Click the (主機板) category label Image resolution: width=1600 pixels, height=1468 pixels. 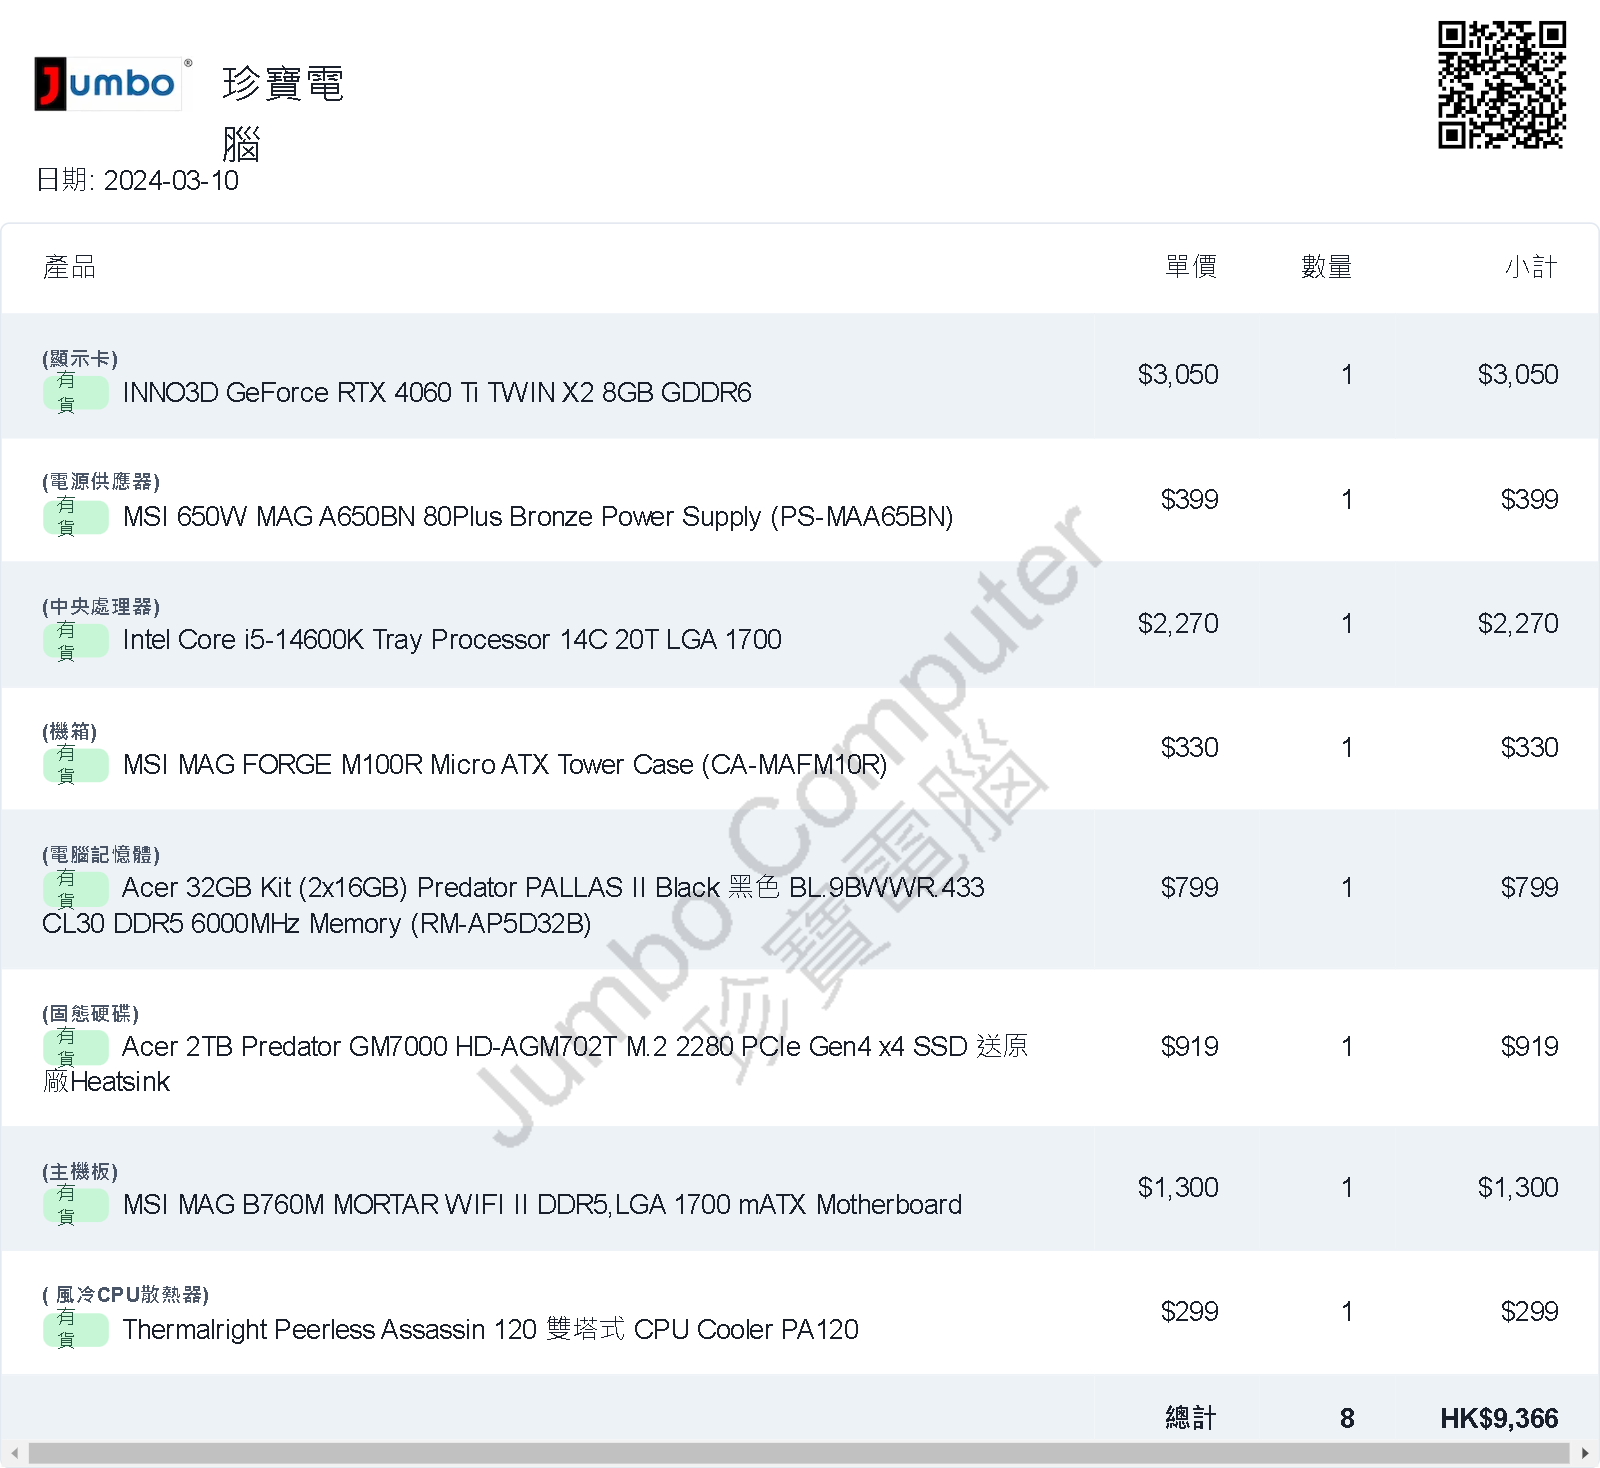pos(80,1172)
